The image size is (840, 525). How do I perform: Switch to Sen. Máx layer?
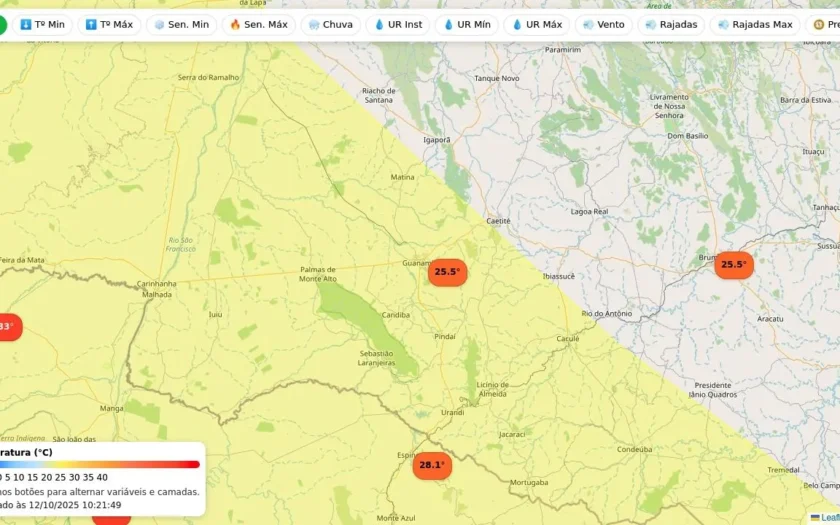[x=259, y=25]
